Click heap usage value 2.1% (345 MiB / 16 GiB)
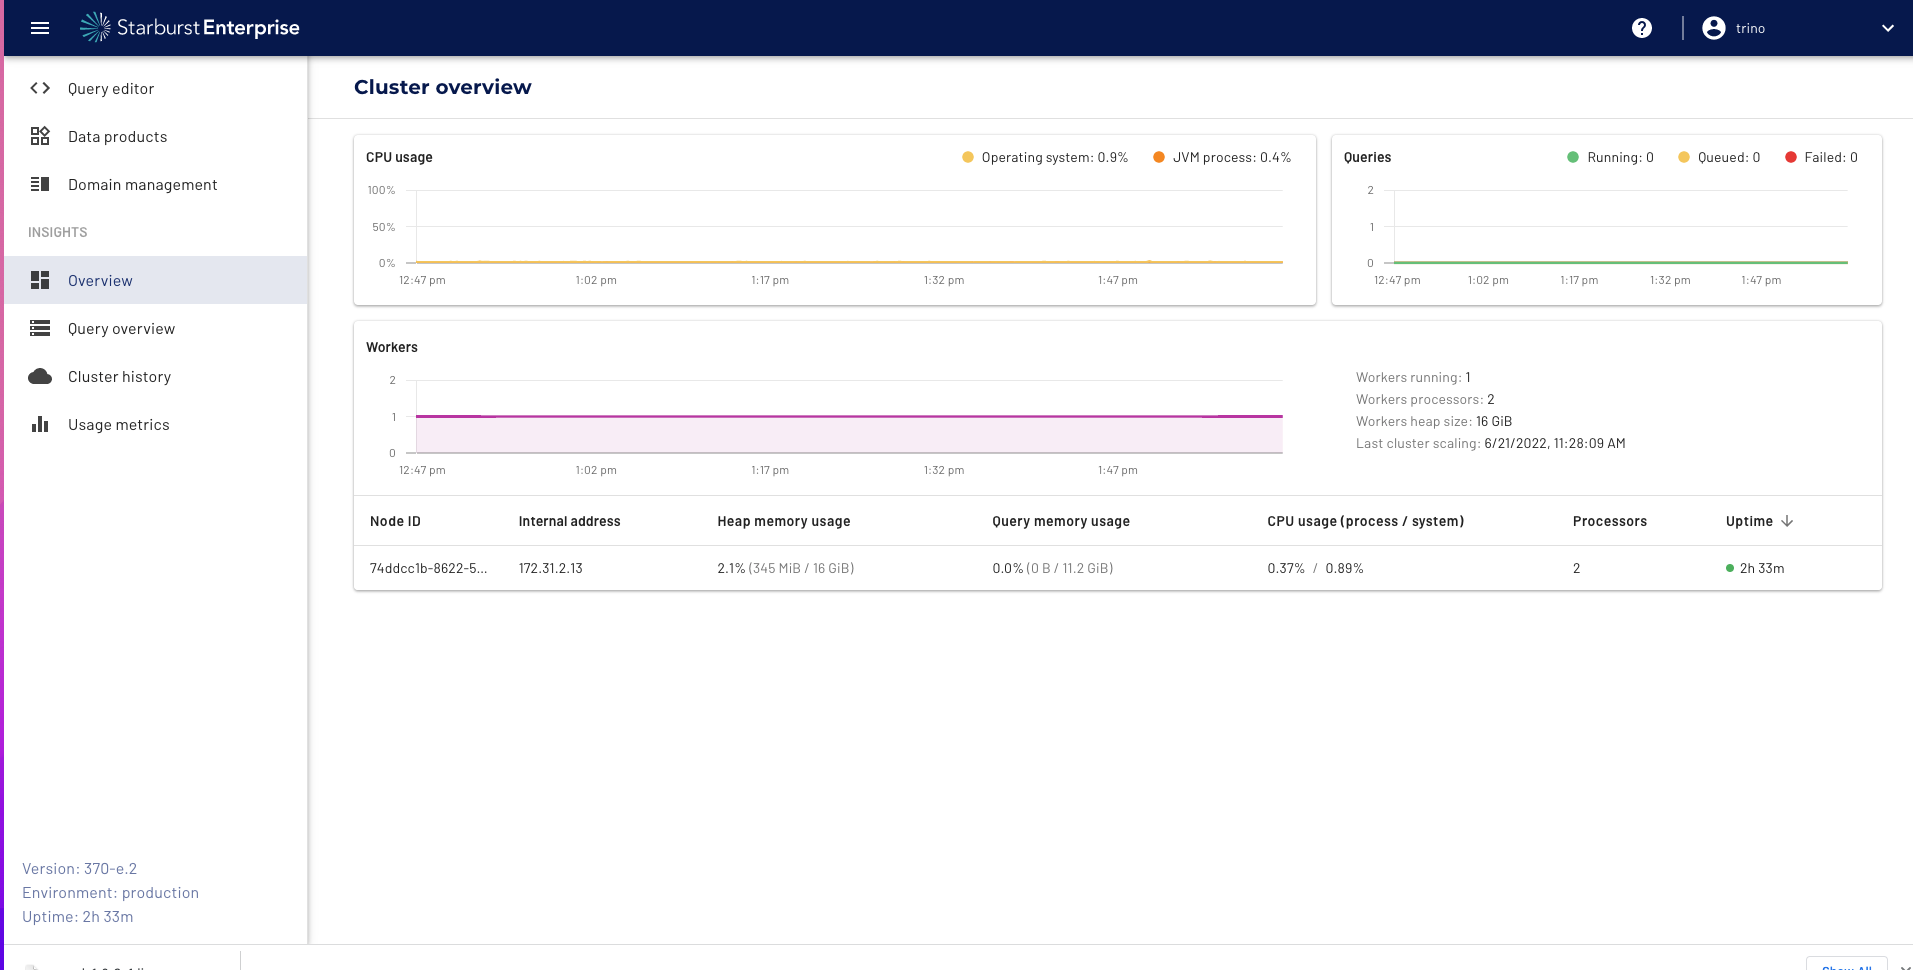Screen dimensions: 1913x970 coord(785,568)
